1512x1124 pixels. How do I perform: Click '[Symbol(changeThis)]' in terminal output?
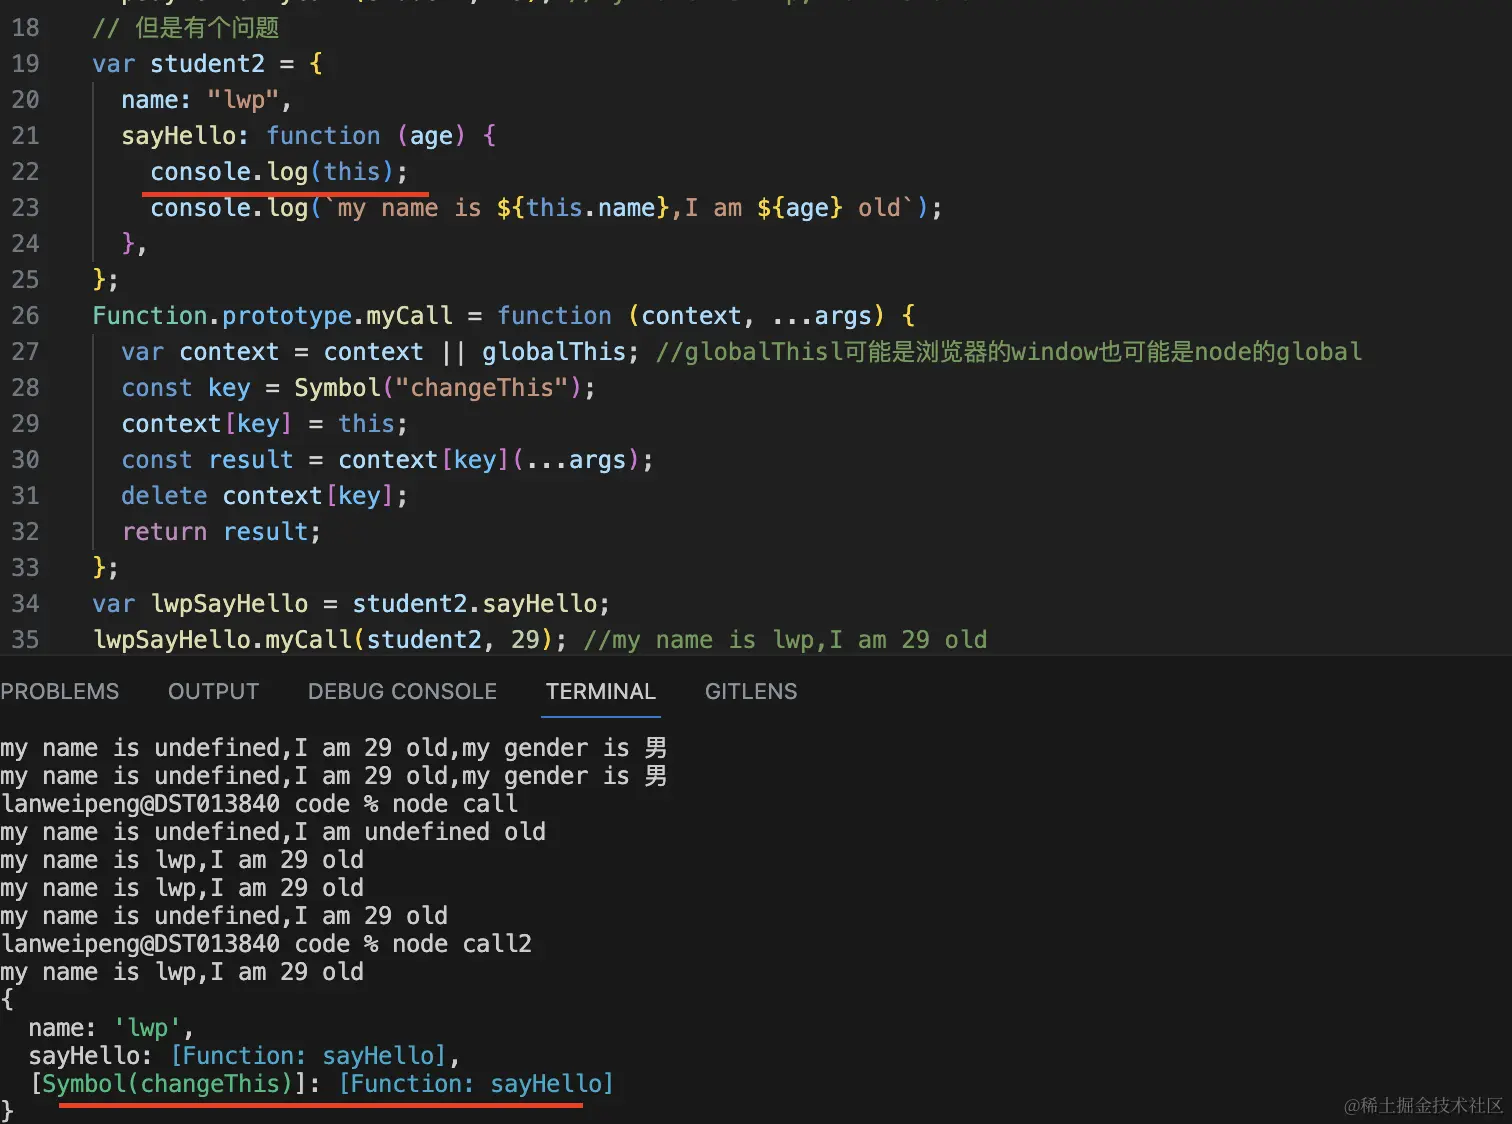169,1084
